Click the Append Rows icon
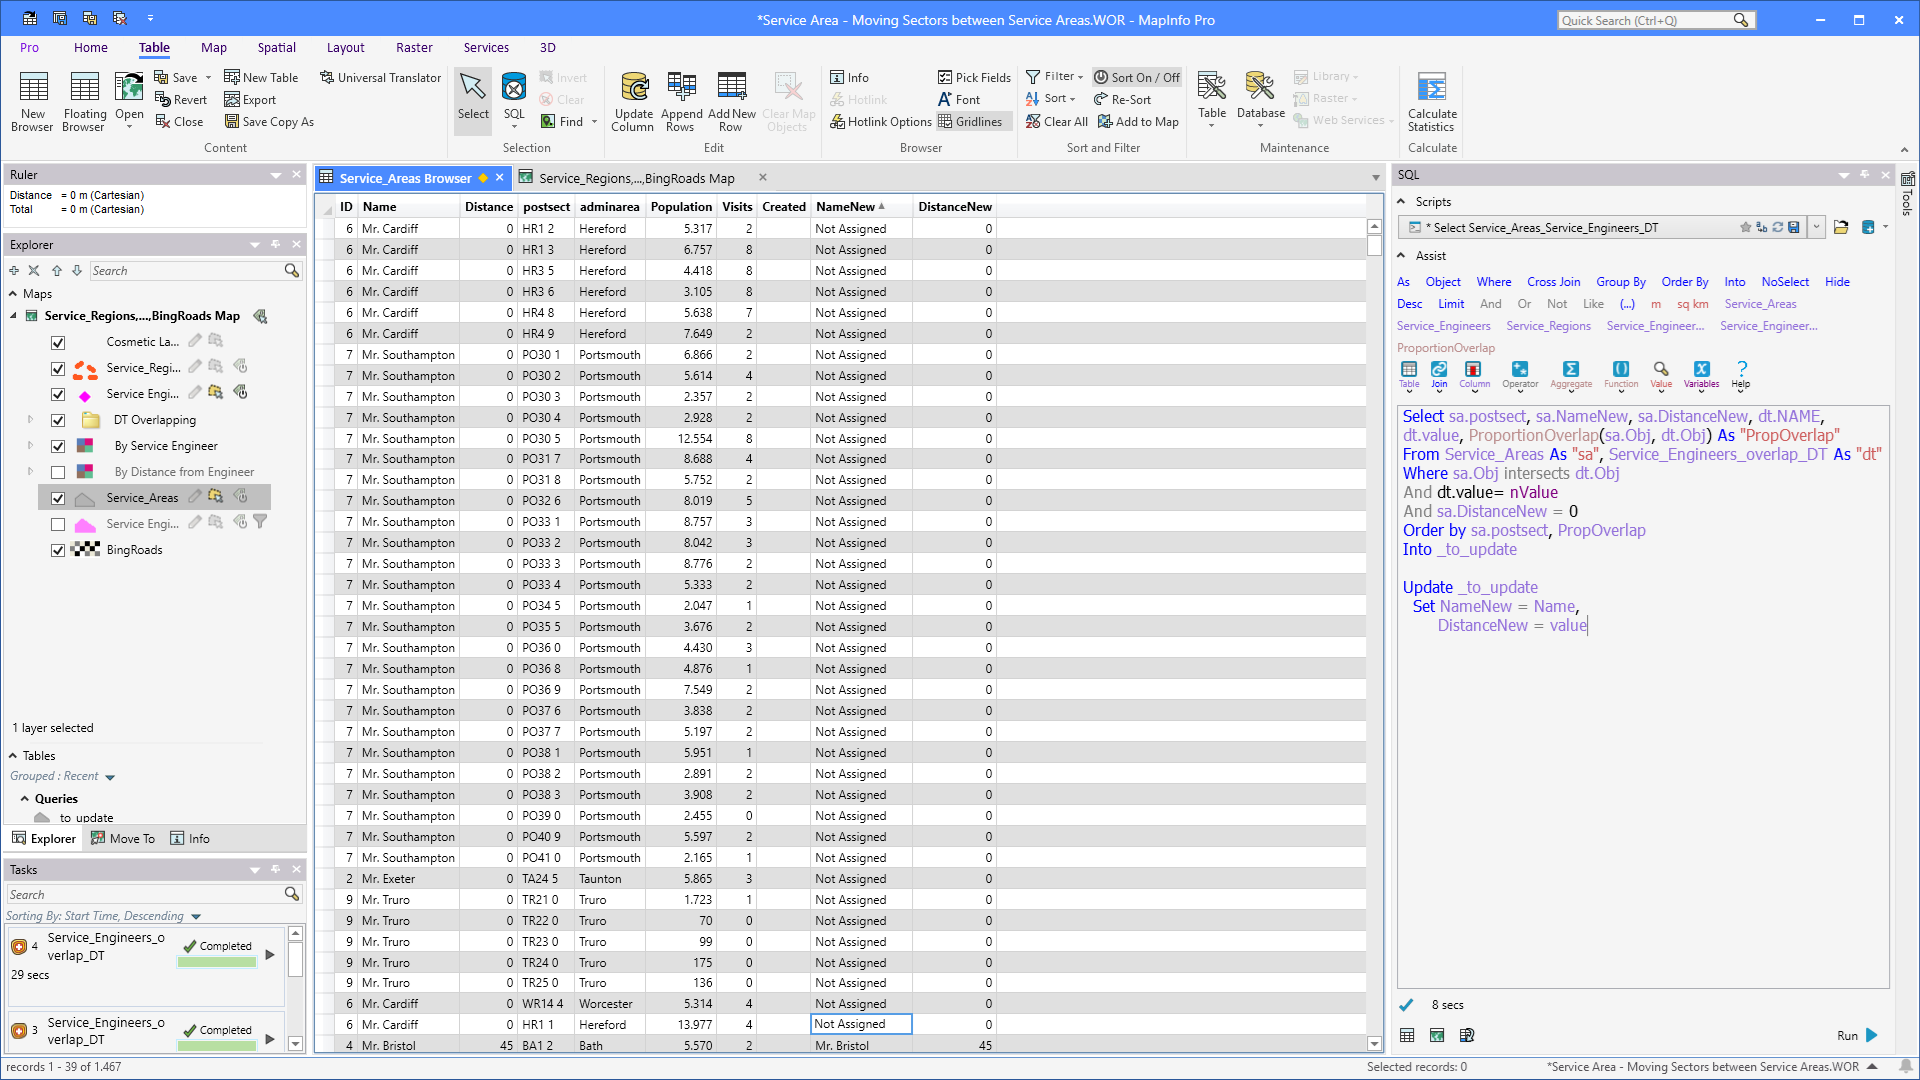This screenshot has width=1920, height=1080. (681, 101)
